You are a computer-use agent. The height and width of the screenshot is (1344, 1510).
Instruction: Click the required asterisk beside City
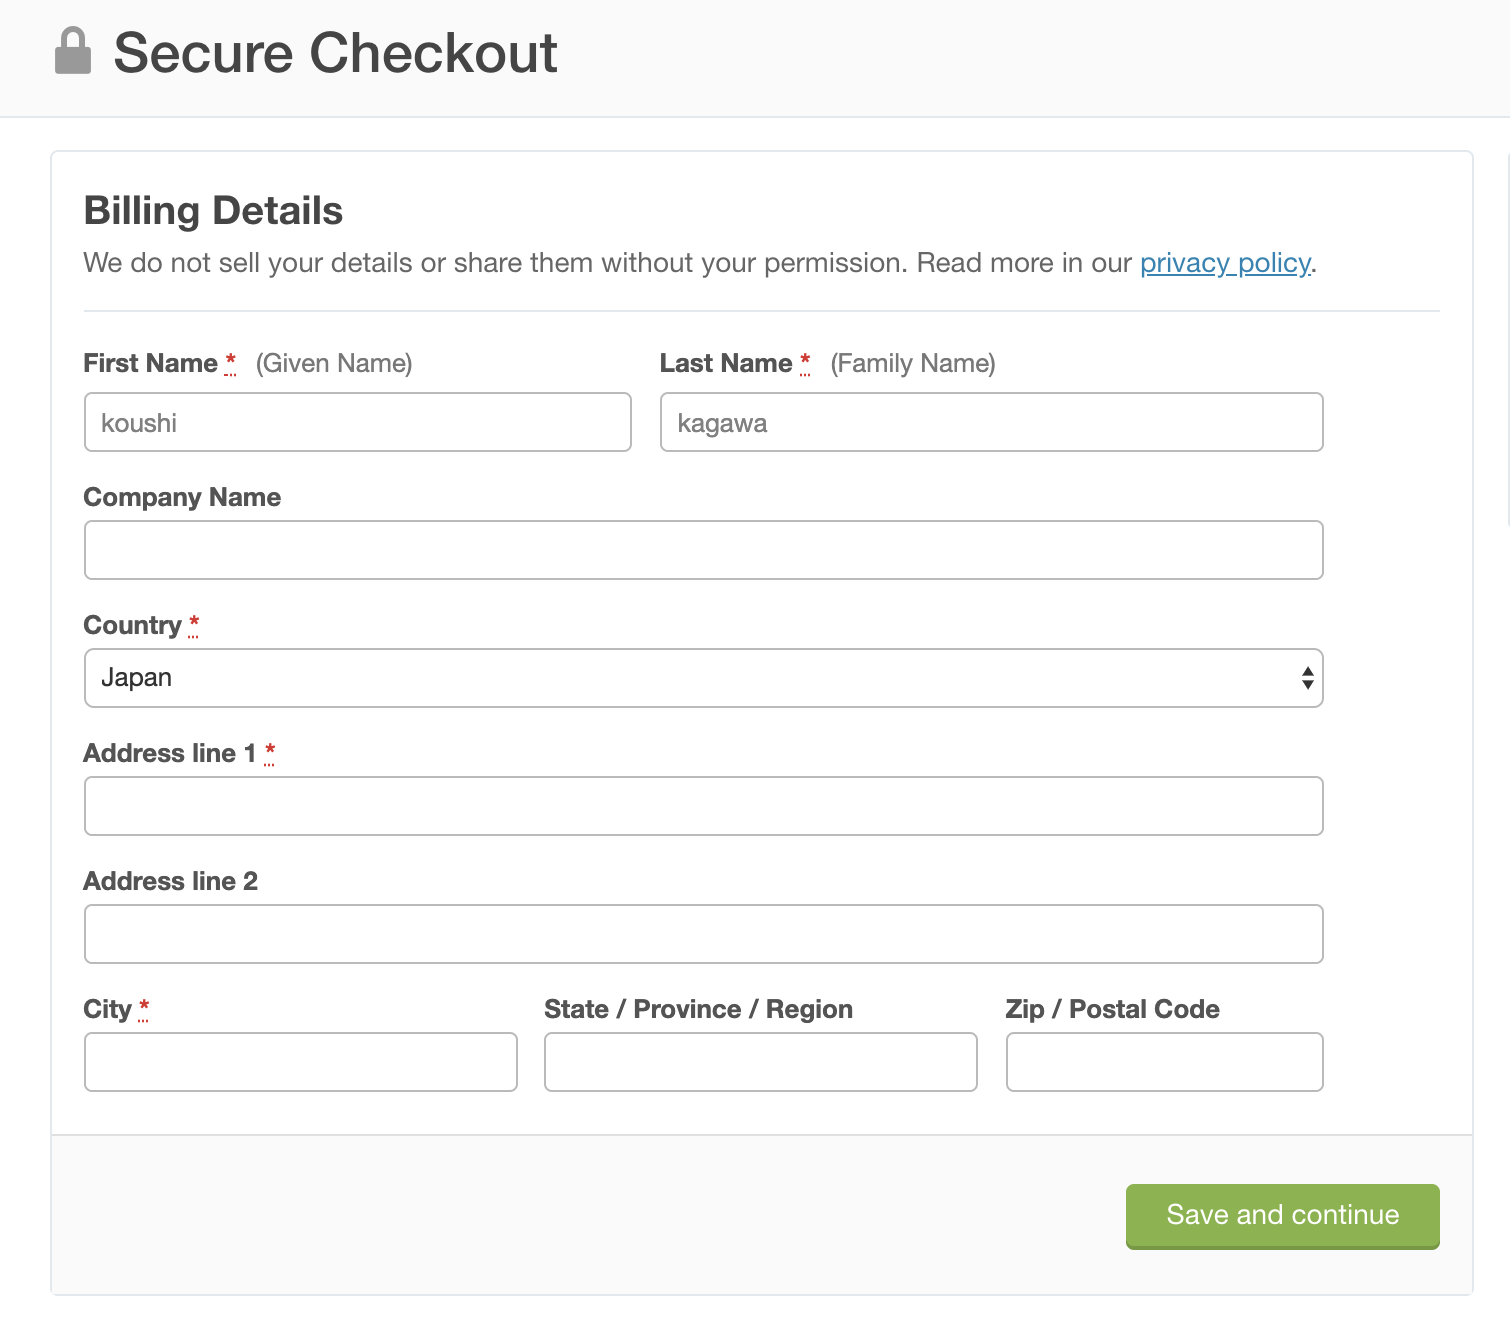(x=144, y=1009)
